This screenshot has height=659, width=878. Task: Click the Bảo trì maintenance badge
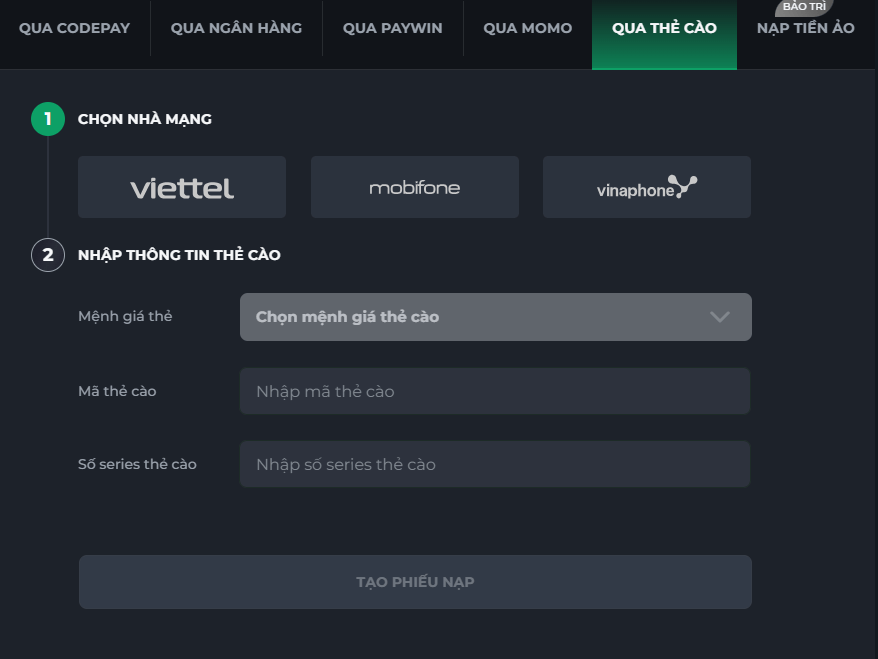[804, 7]
